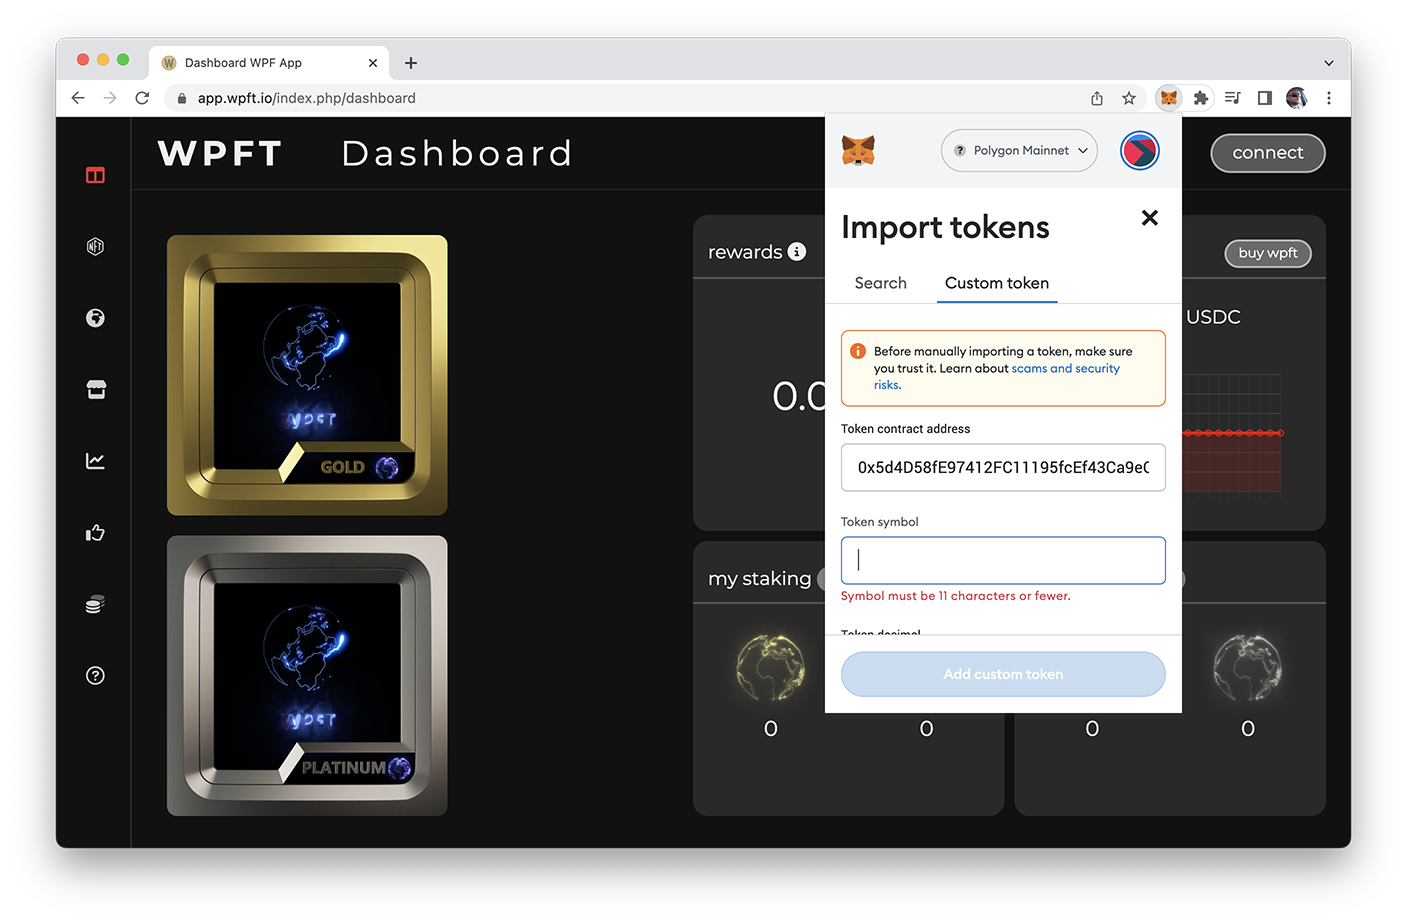Image resolution: width=1407 pixels, height=922 pixels.
Task: Click the globe icon in the sidebar
Action: [x=95, y=318]
